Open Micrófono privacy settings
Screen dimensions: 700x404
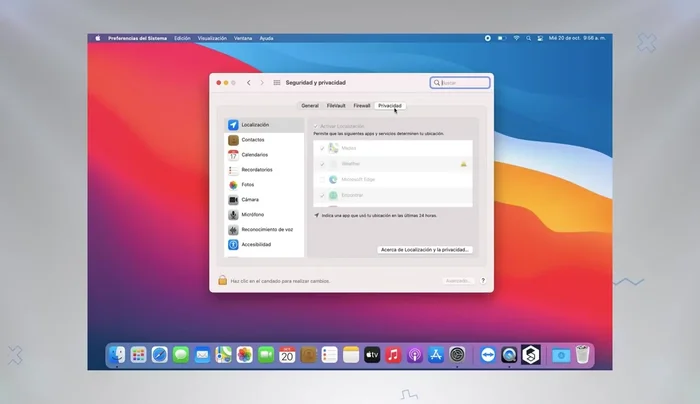tap(252, 214)
